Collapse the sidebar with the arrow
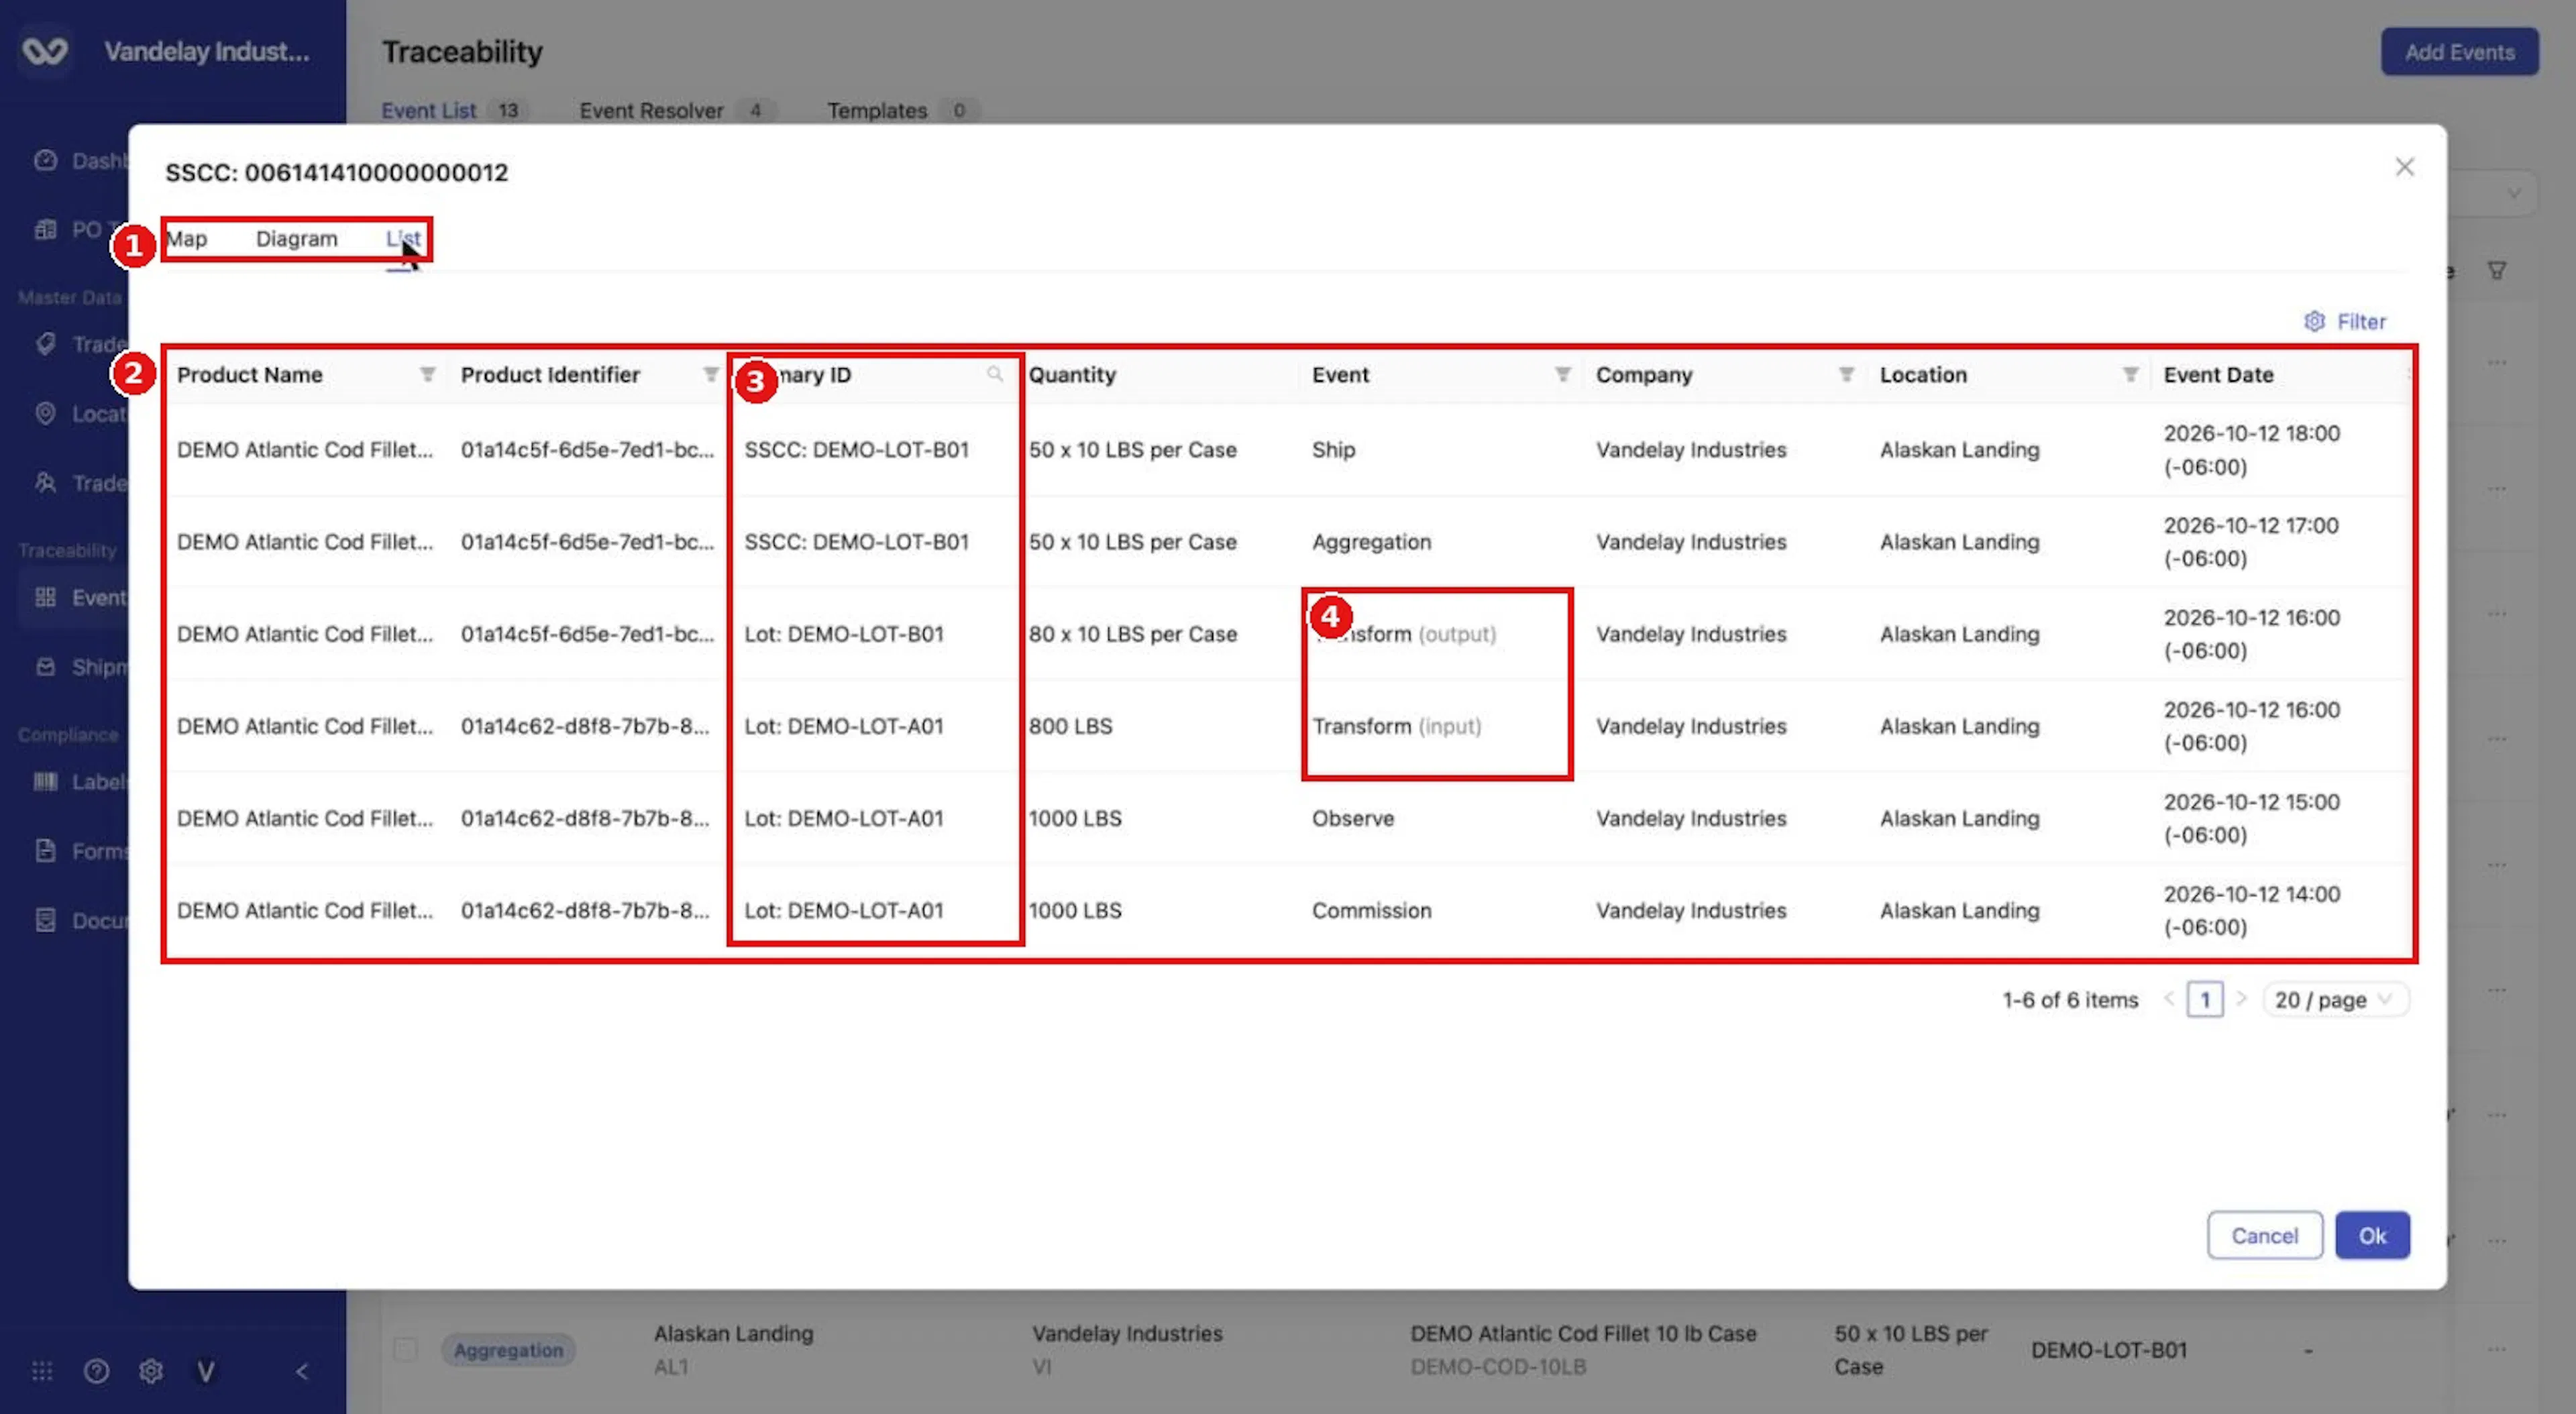Image resolution: width=2576 pixels, height=1414 pixels. pos(302,1371)
